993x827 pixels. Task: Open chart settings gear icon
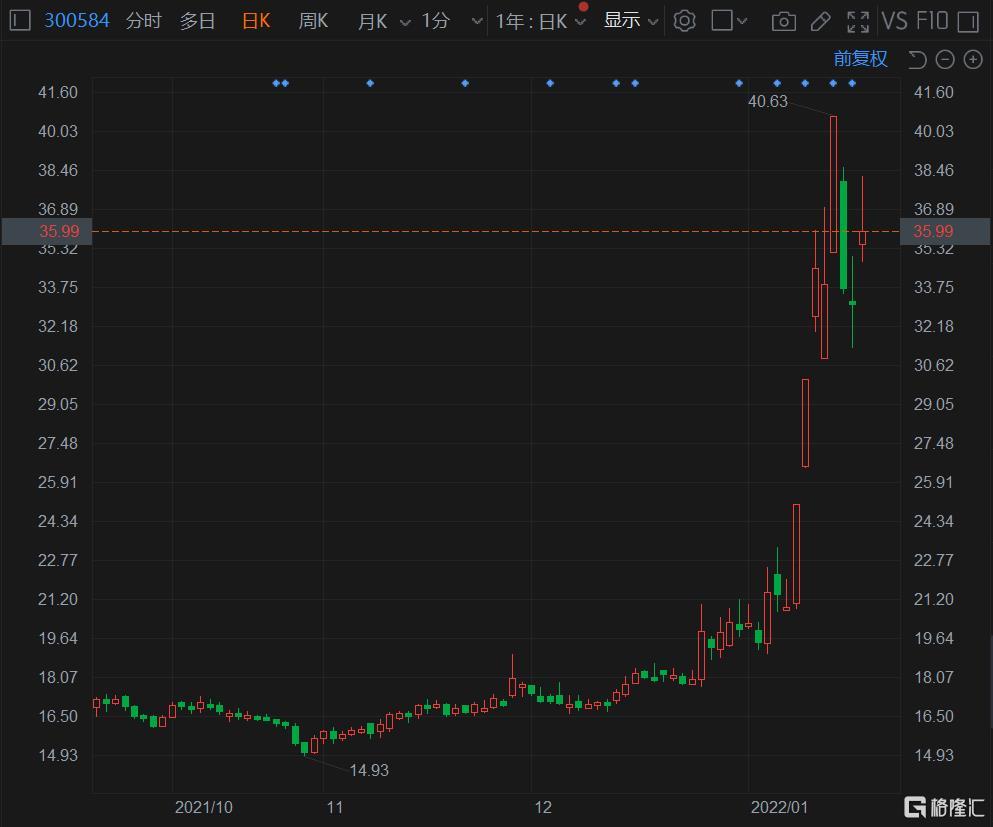click(x=685, y=21)
